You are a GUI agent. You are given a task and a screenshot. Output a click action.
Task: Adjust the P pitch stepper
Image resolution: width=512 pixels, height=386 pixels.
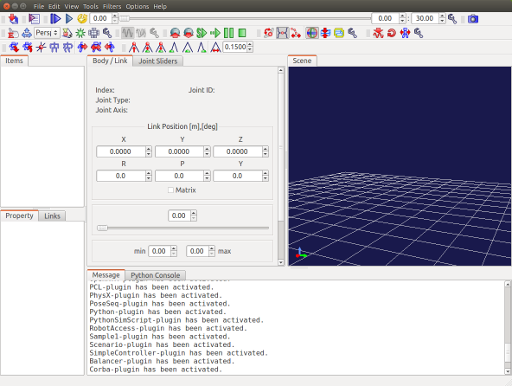pos(207,176)
